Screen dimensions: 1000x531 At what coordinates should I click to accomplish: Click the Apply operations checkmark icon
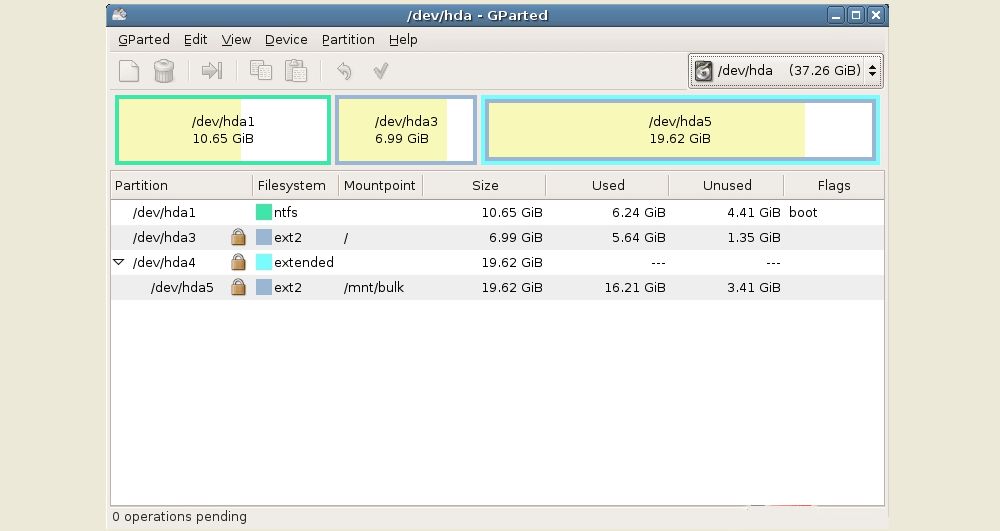pos(380,71)
